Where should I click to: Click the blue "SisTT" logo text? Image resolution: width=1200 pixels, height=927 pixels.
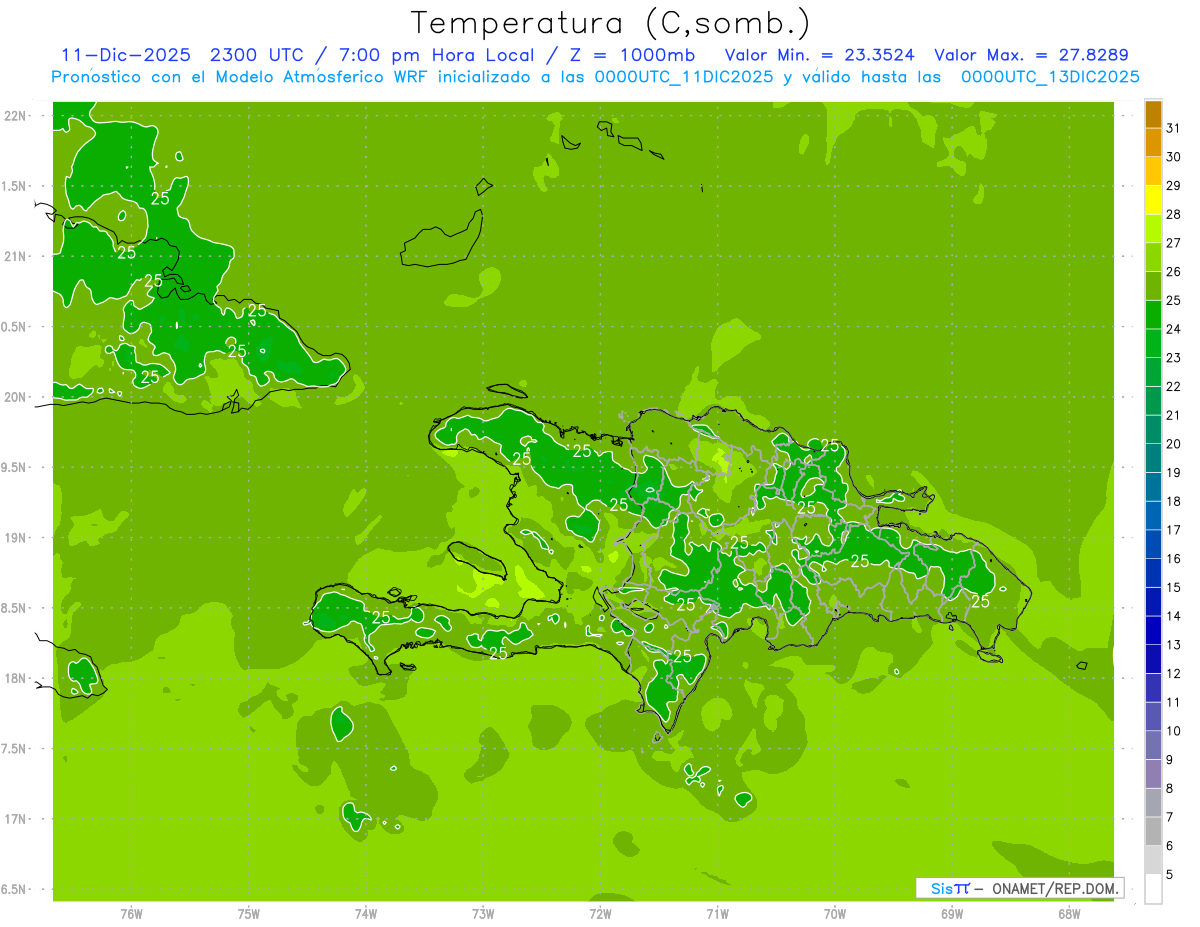pos(950,888)
